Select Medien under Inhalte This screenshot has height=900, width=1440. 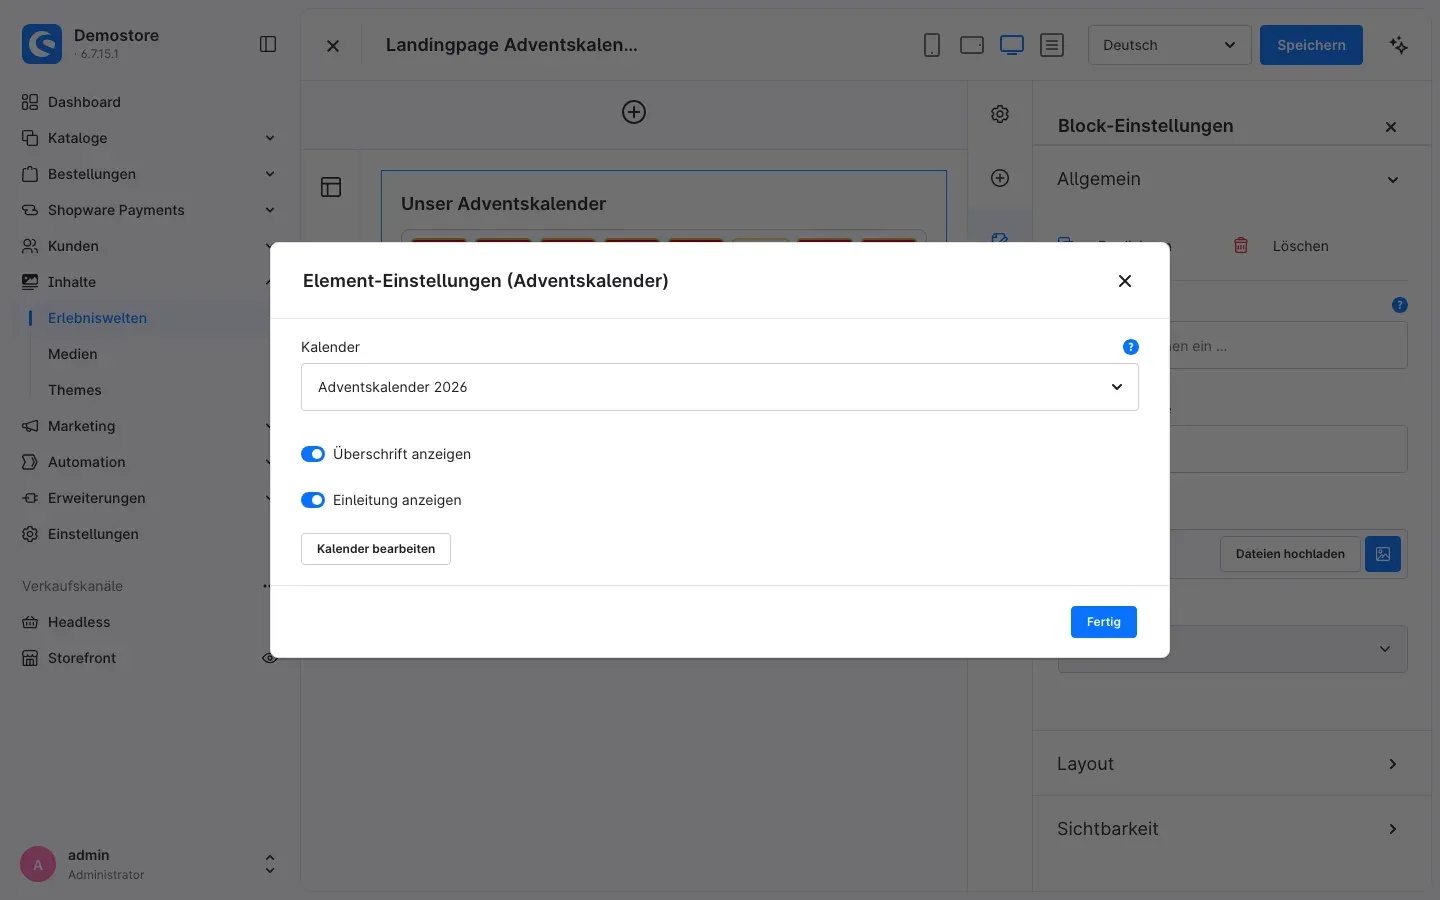click(73, 354)
